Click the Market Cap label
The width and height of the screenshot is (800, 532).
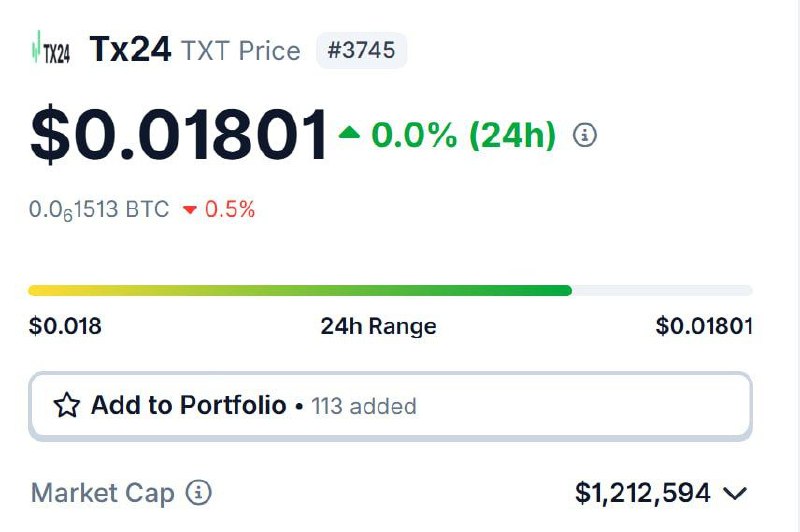pos(103,493)
